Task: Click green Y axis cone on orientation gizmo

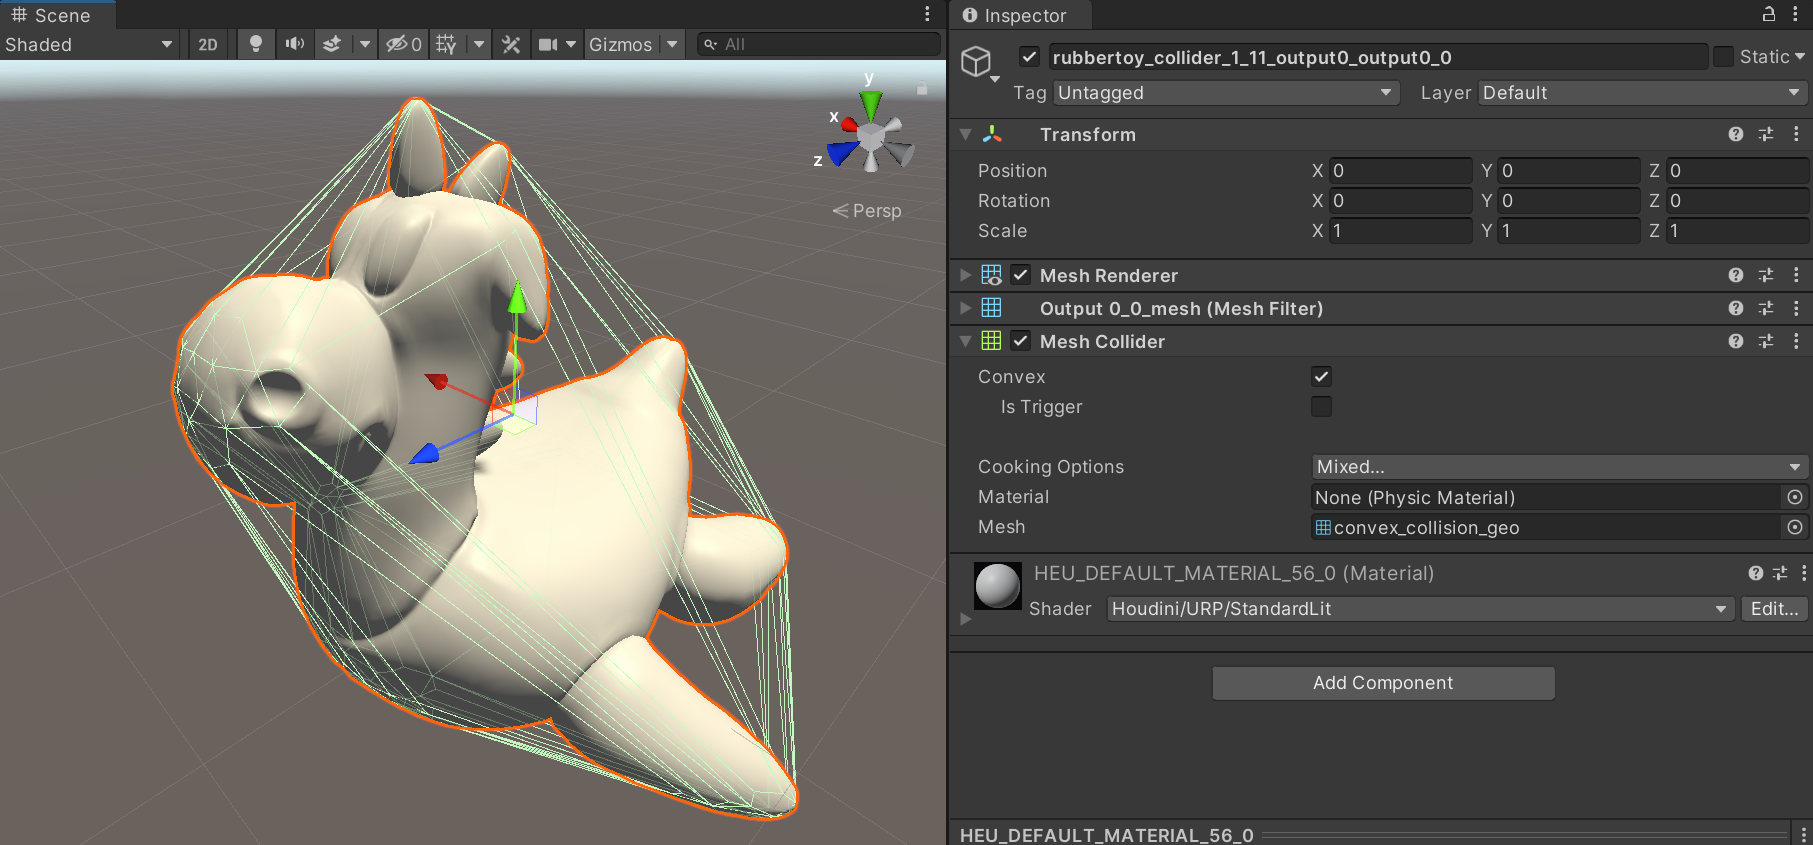Action: click(x=871, y=104)
